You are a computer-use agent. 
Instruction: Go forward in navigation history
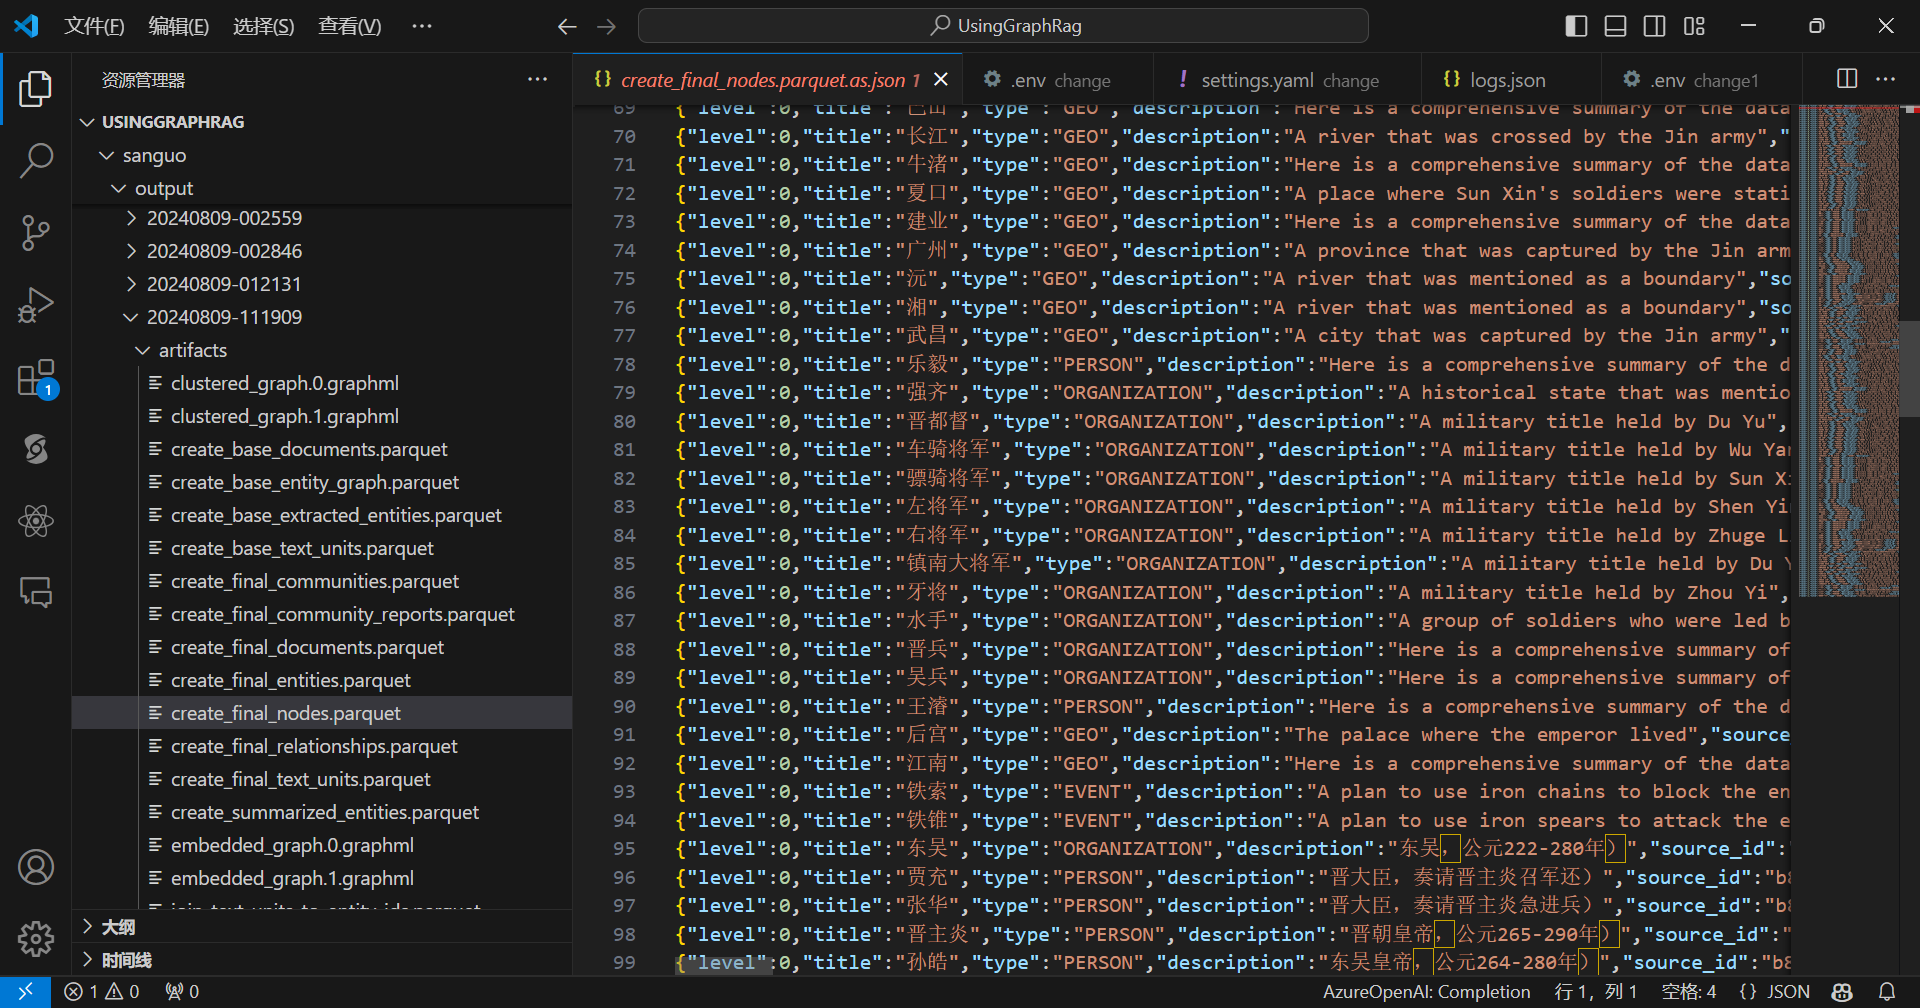(606, 26)
